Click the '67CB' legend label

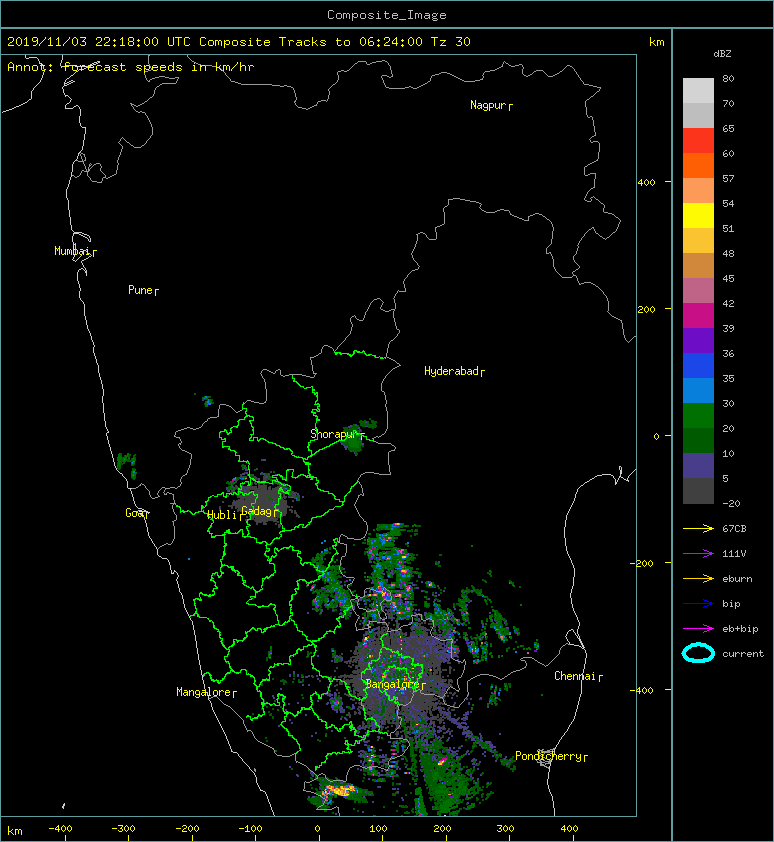(x=734, y=529)
